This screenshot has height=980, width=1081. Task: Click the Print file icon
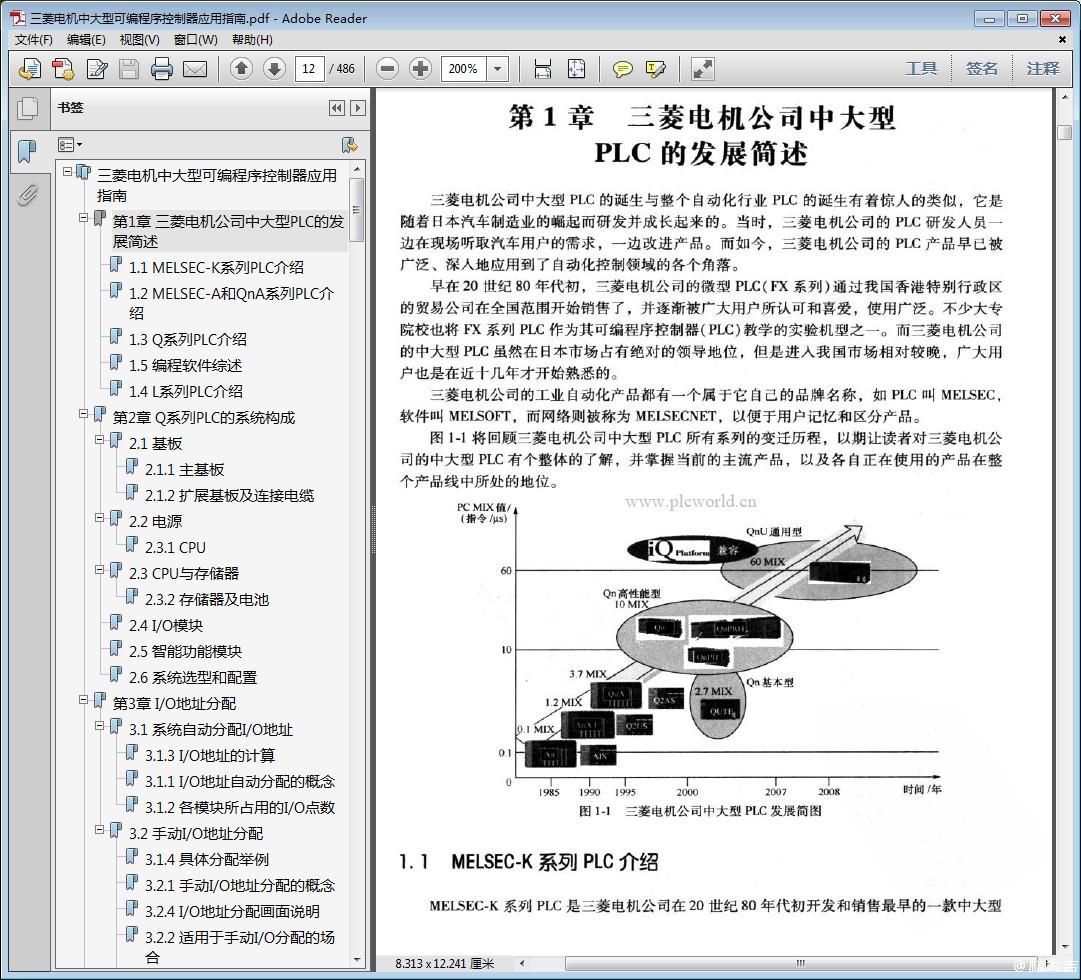pos(162,69)
